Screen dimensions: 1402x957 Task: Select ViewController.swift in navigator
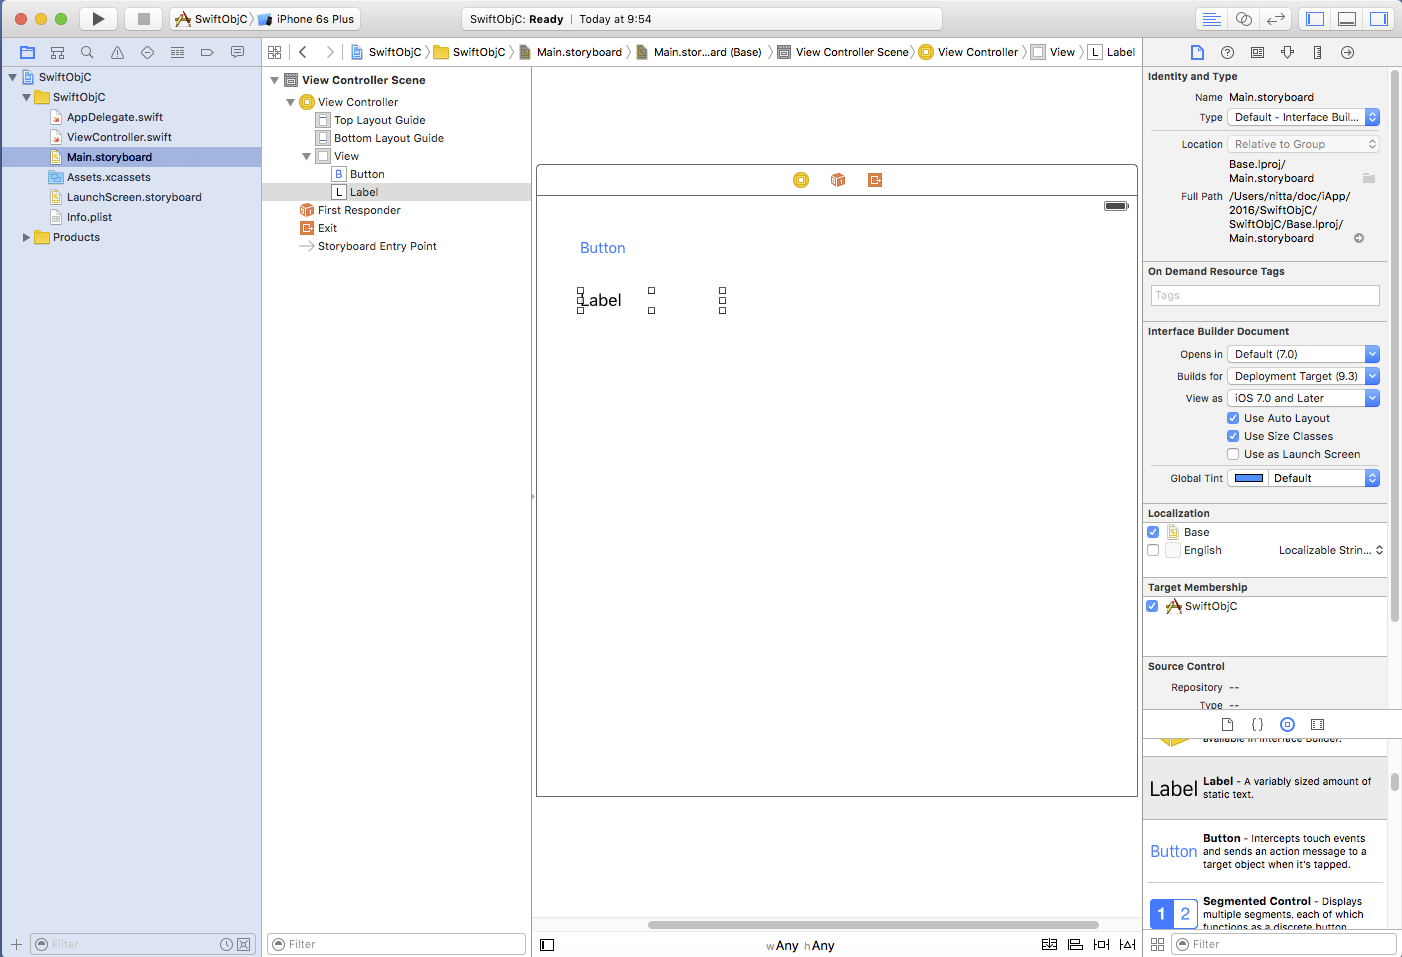coord(119,137)
